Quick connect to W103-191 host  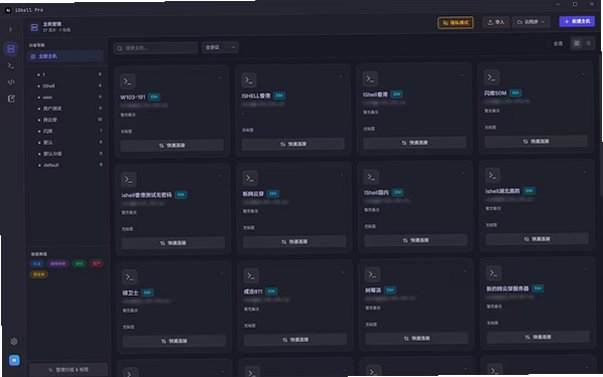point(172,145)
